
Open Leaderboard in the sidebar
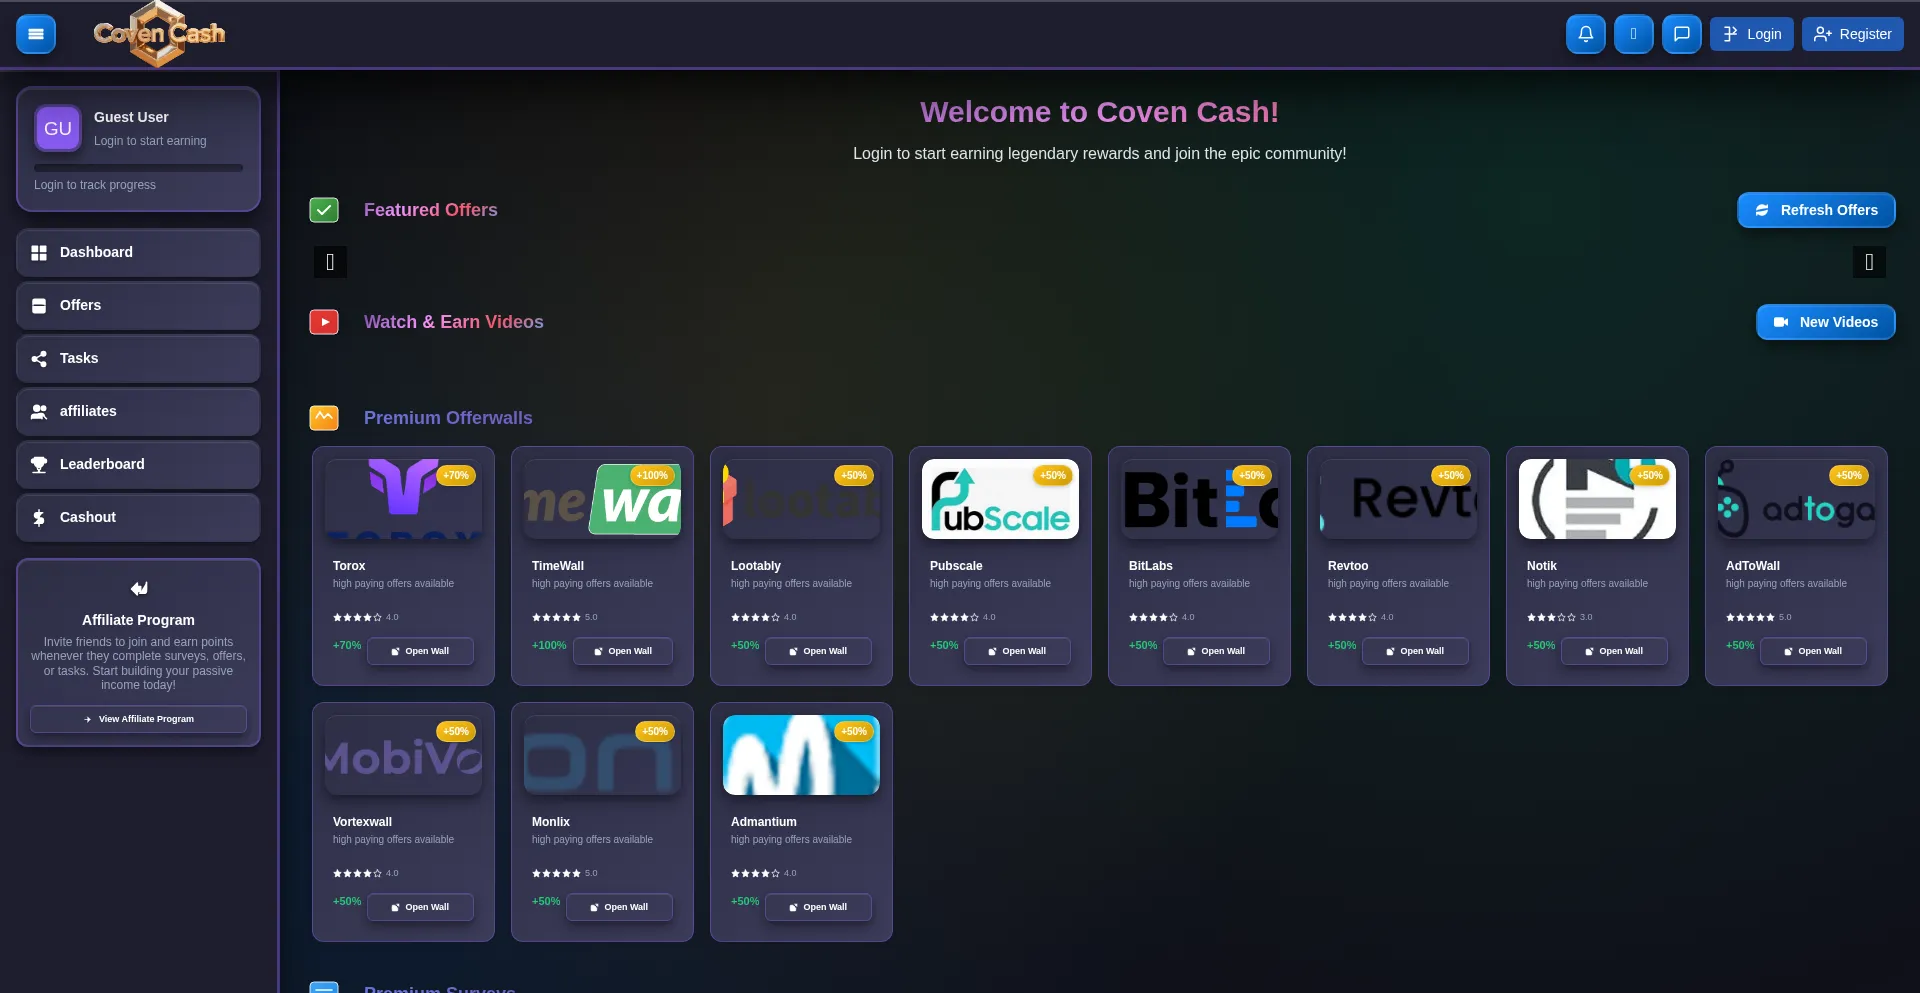pyautogui.click(x=138, y=464)
